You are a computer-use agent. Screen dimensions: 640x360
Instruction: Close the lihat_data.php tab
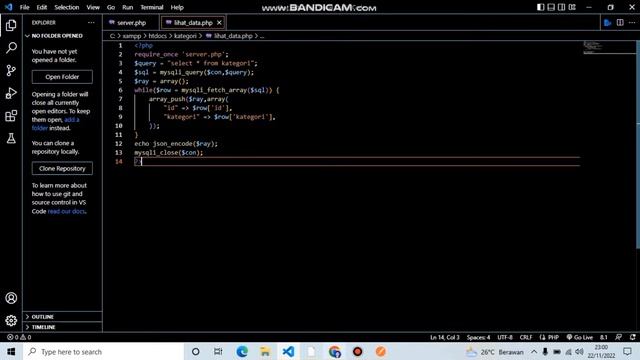[219, 23]
